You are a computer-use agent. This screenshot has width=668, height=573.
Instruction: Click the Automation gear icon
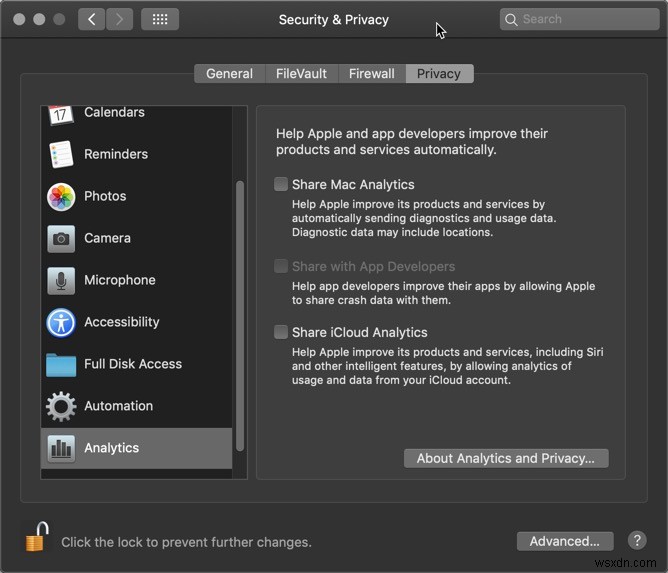pyautogui.click(x=61, y=406)
